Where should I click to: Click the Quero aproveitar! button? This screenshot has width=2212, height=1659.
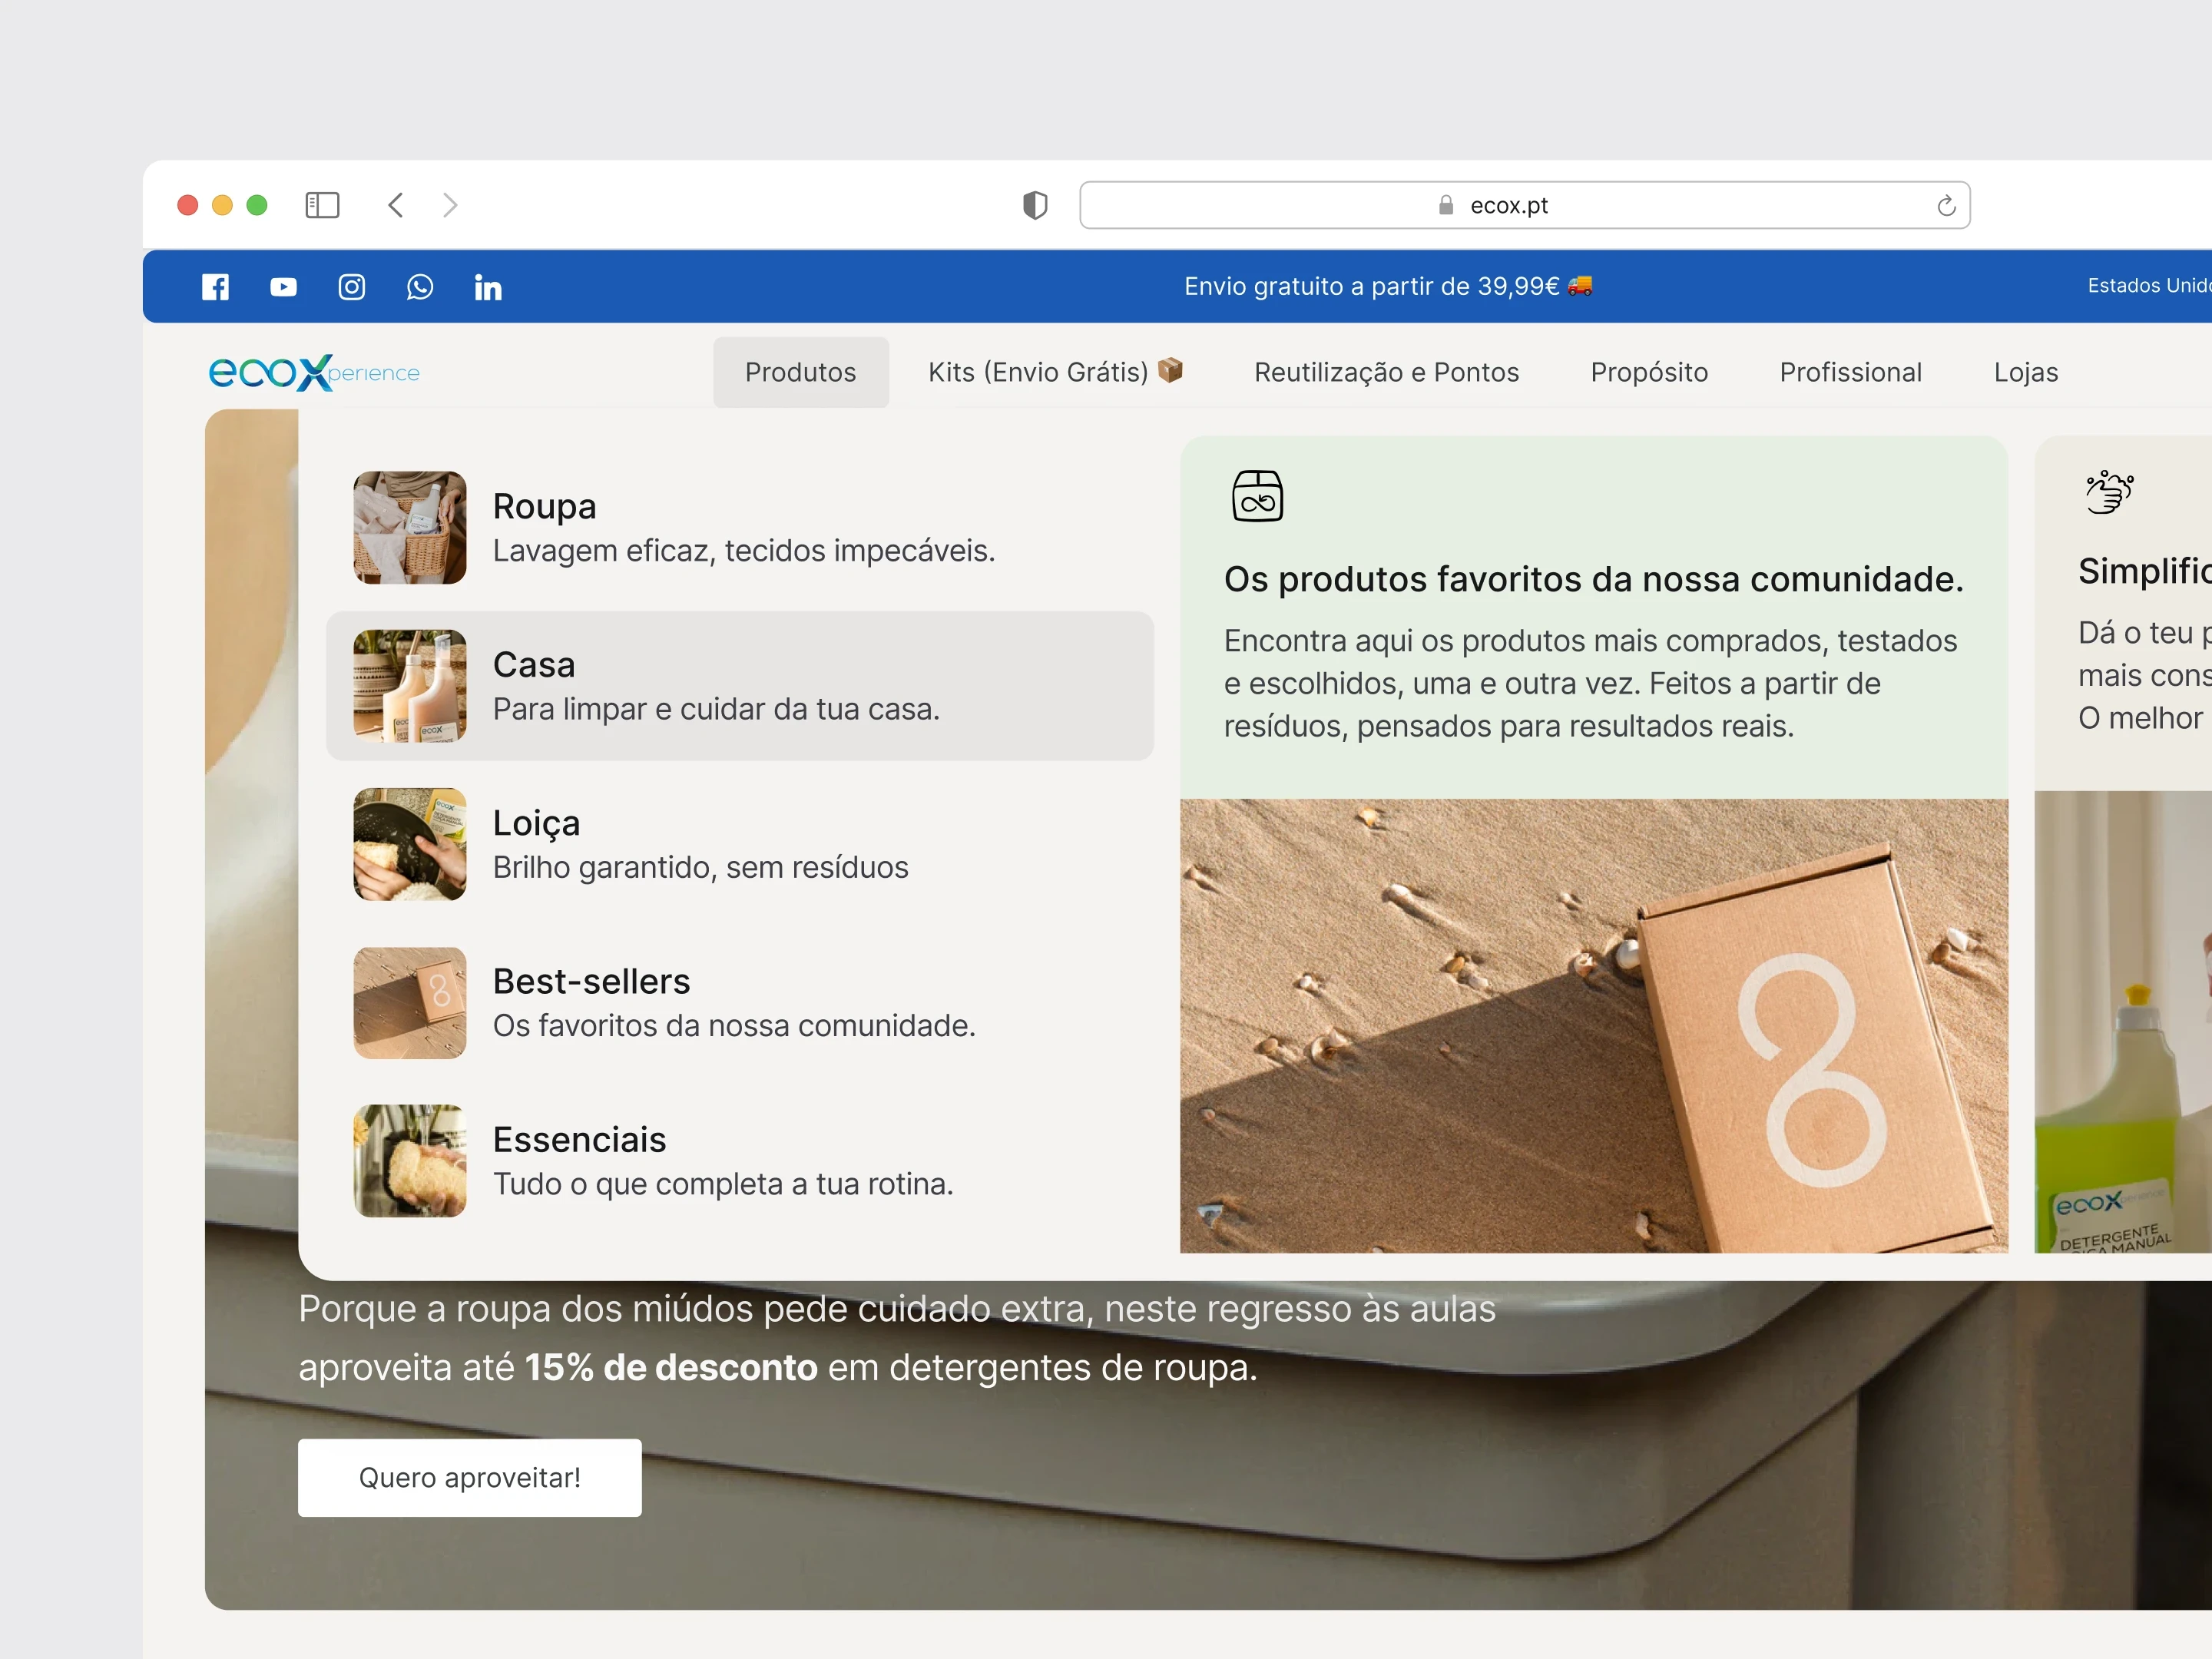click(x=469, y=1477)
